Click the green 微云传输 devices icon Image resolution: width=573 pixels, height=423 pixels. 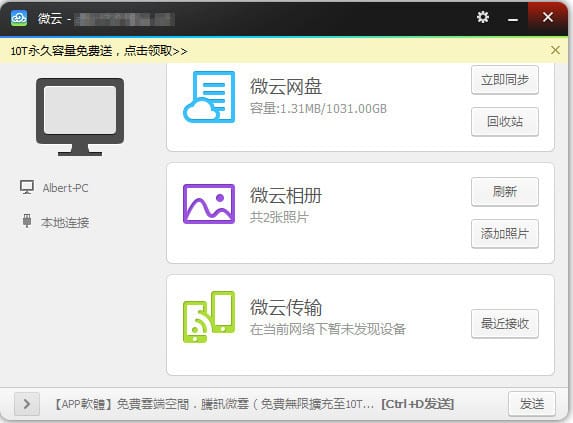click(x=209, y=317)
